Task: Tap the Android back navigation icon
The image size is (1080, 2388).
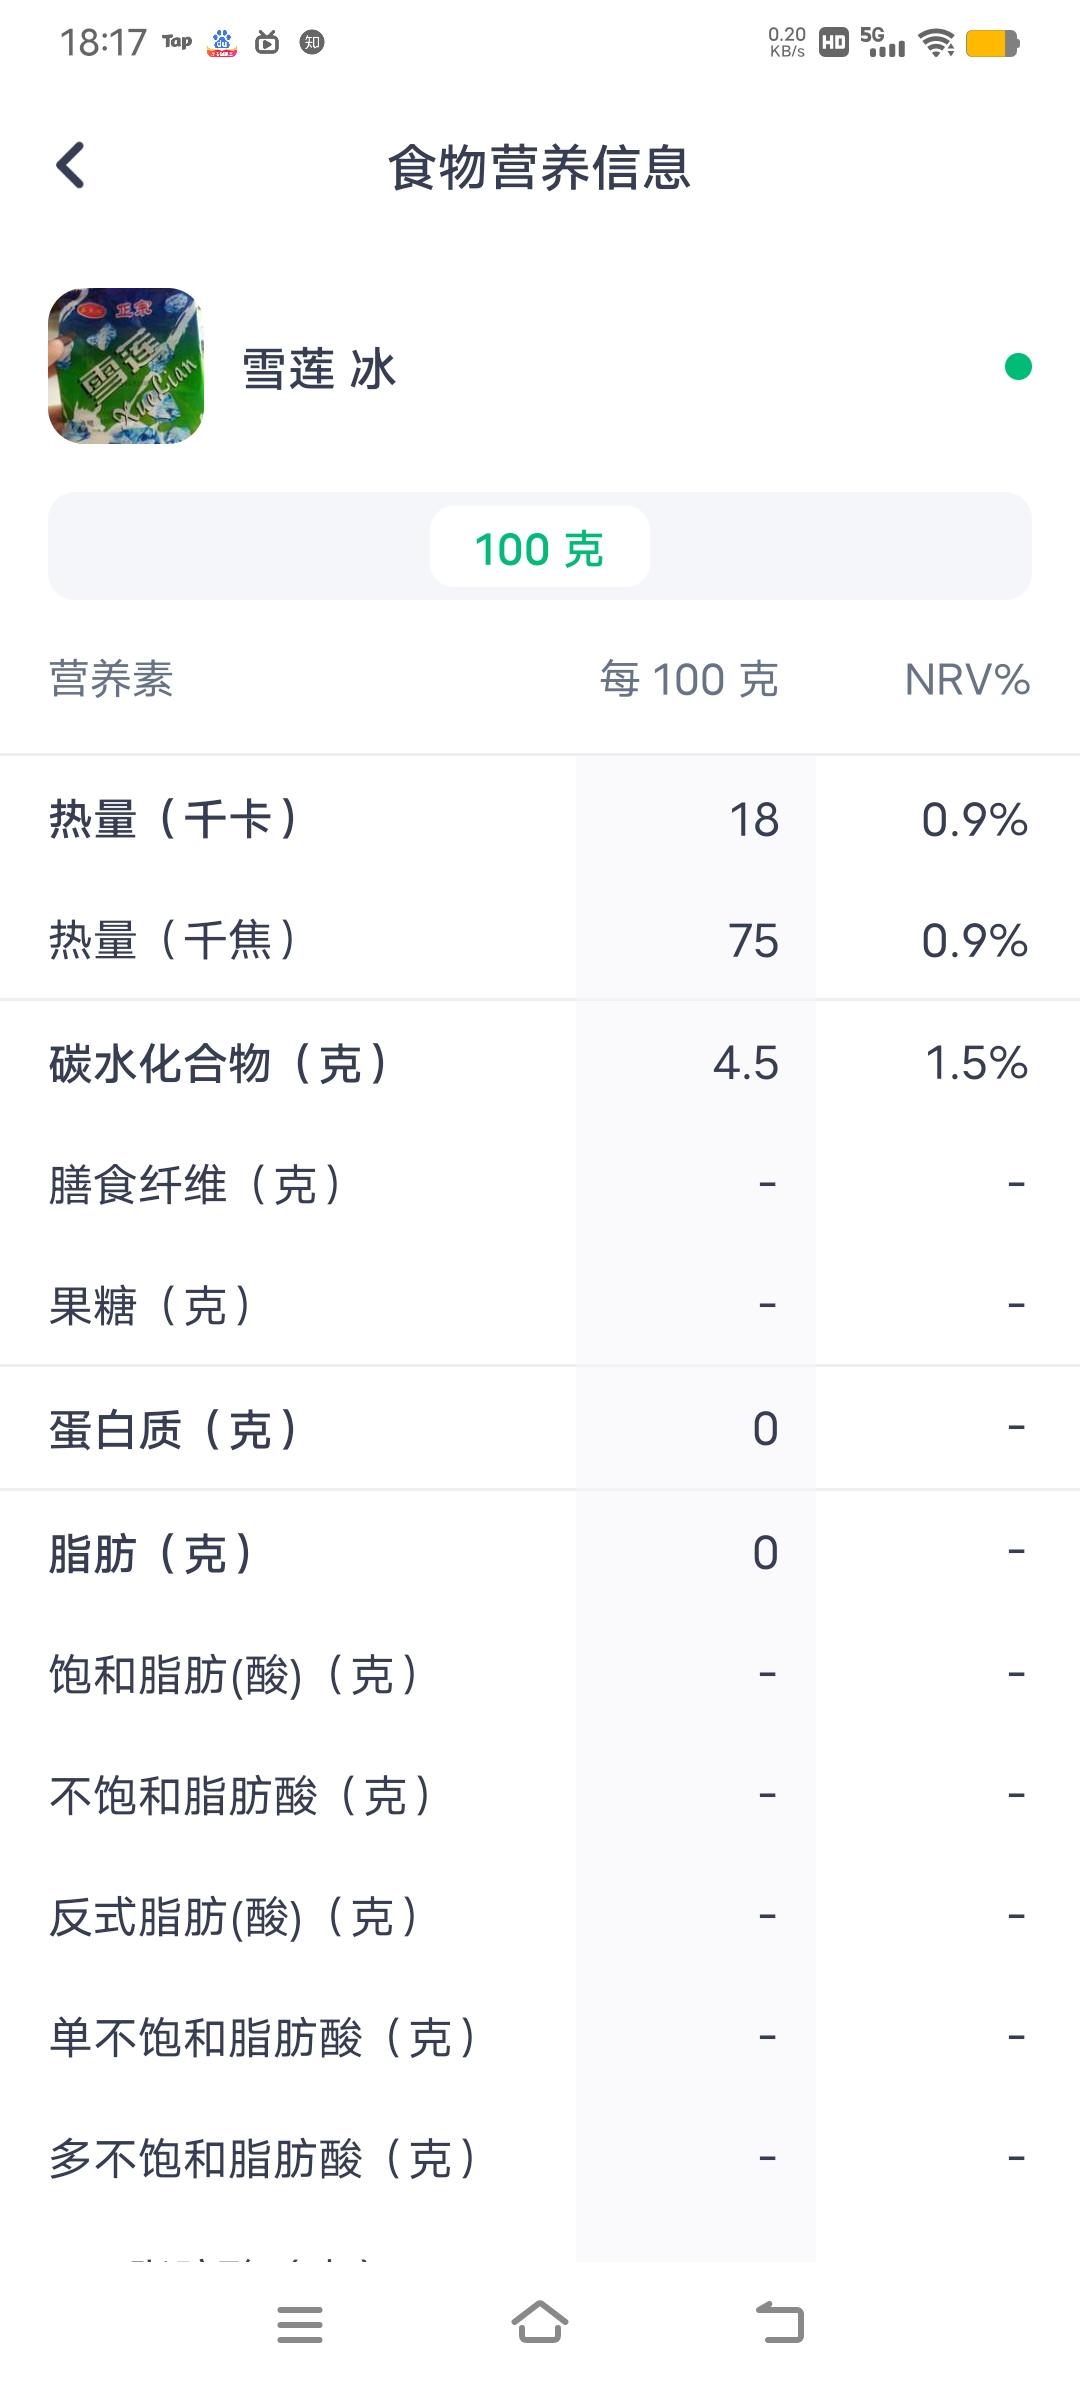Action: pos(780,2322)
